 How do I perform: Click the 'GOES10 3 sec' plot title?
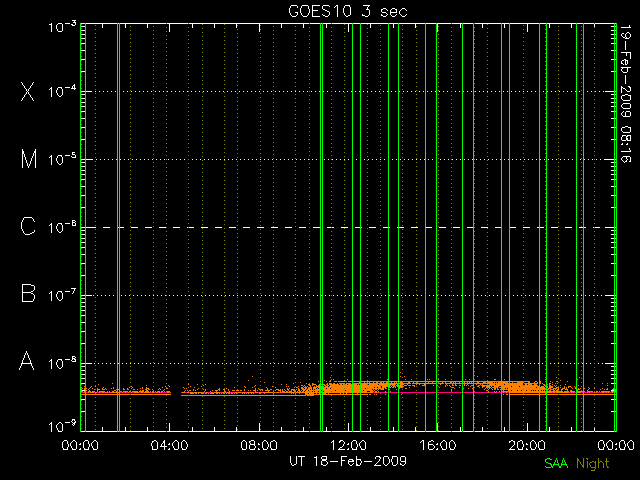(x=348, y=11)
